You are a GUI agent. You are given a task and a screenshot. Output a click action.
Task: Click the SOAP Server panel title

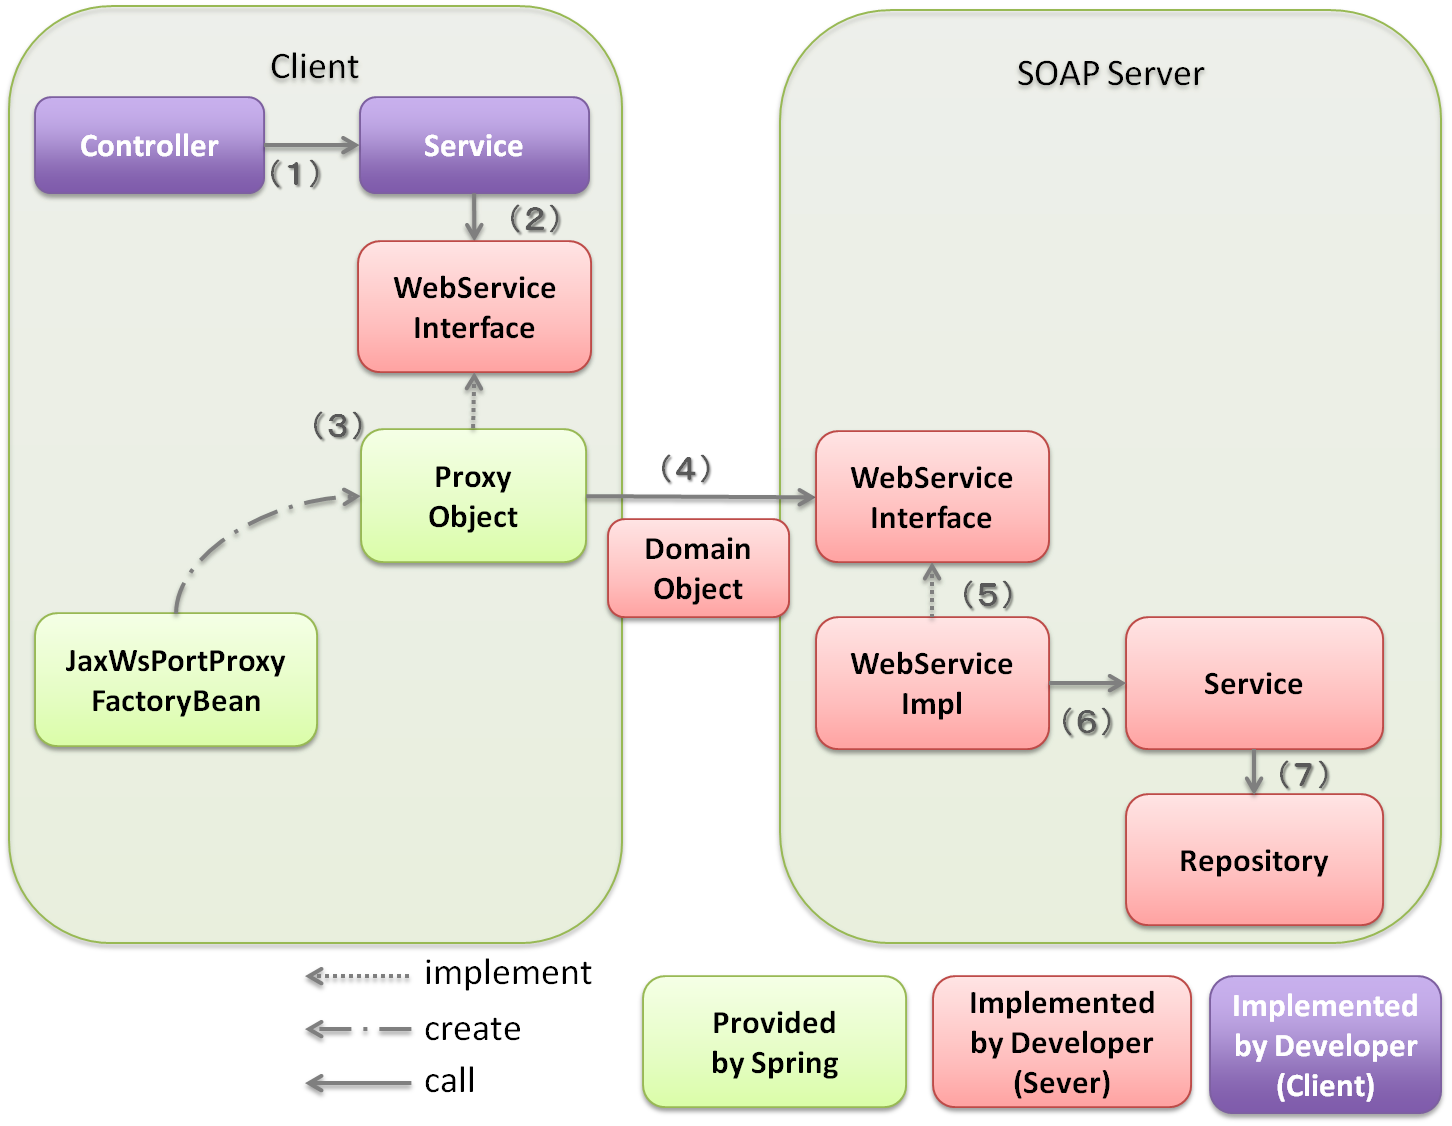[x=1110, y=73]
